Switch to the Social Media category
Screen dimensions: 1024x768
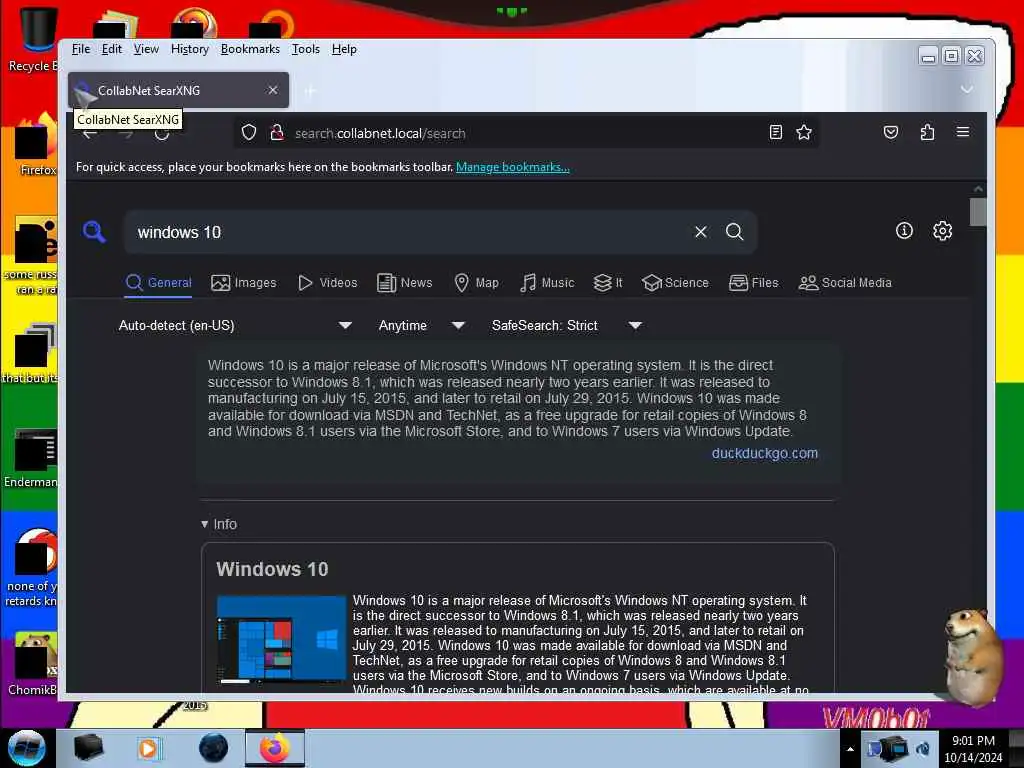click(845, 283)
